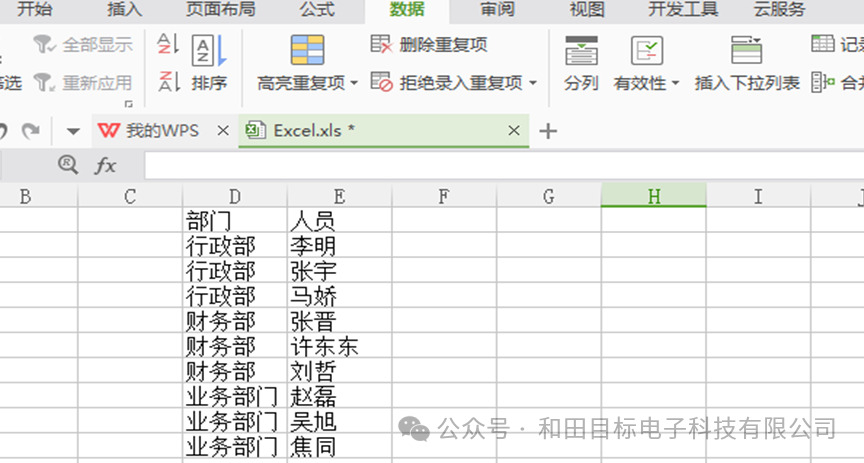Close the Excel.xls document tab
Screen dimensions: 864x463
pyautogui.click(x=514, y=131)
